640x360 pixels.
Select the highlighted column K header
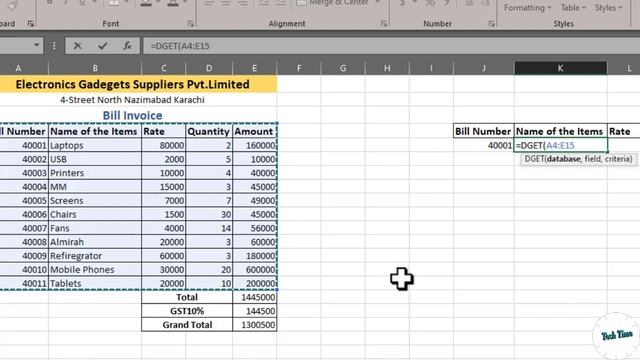[x=560, y=68]
